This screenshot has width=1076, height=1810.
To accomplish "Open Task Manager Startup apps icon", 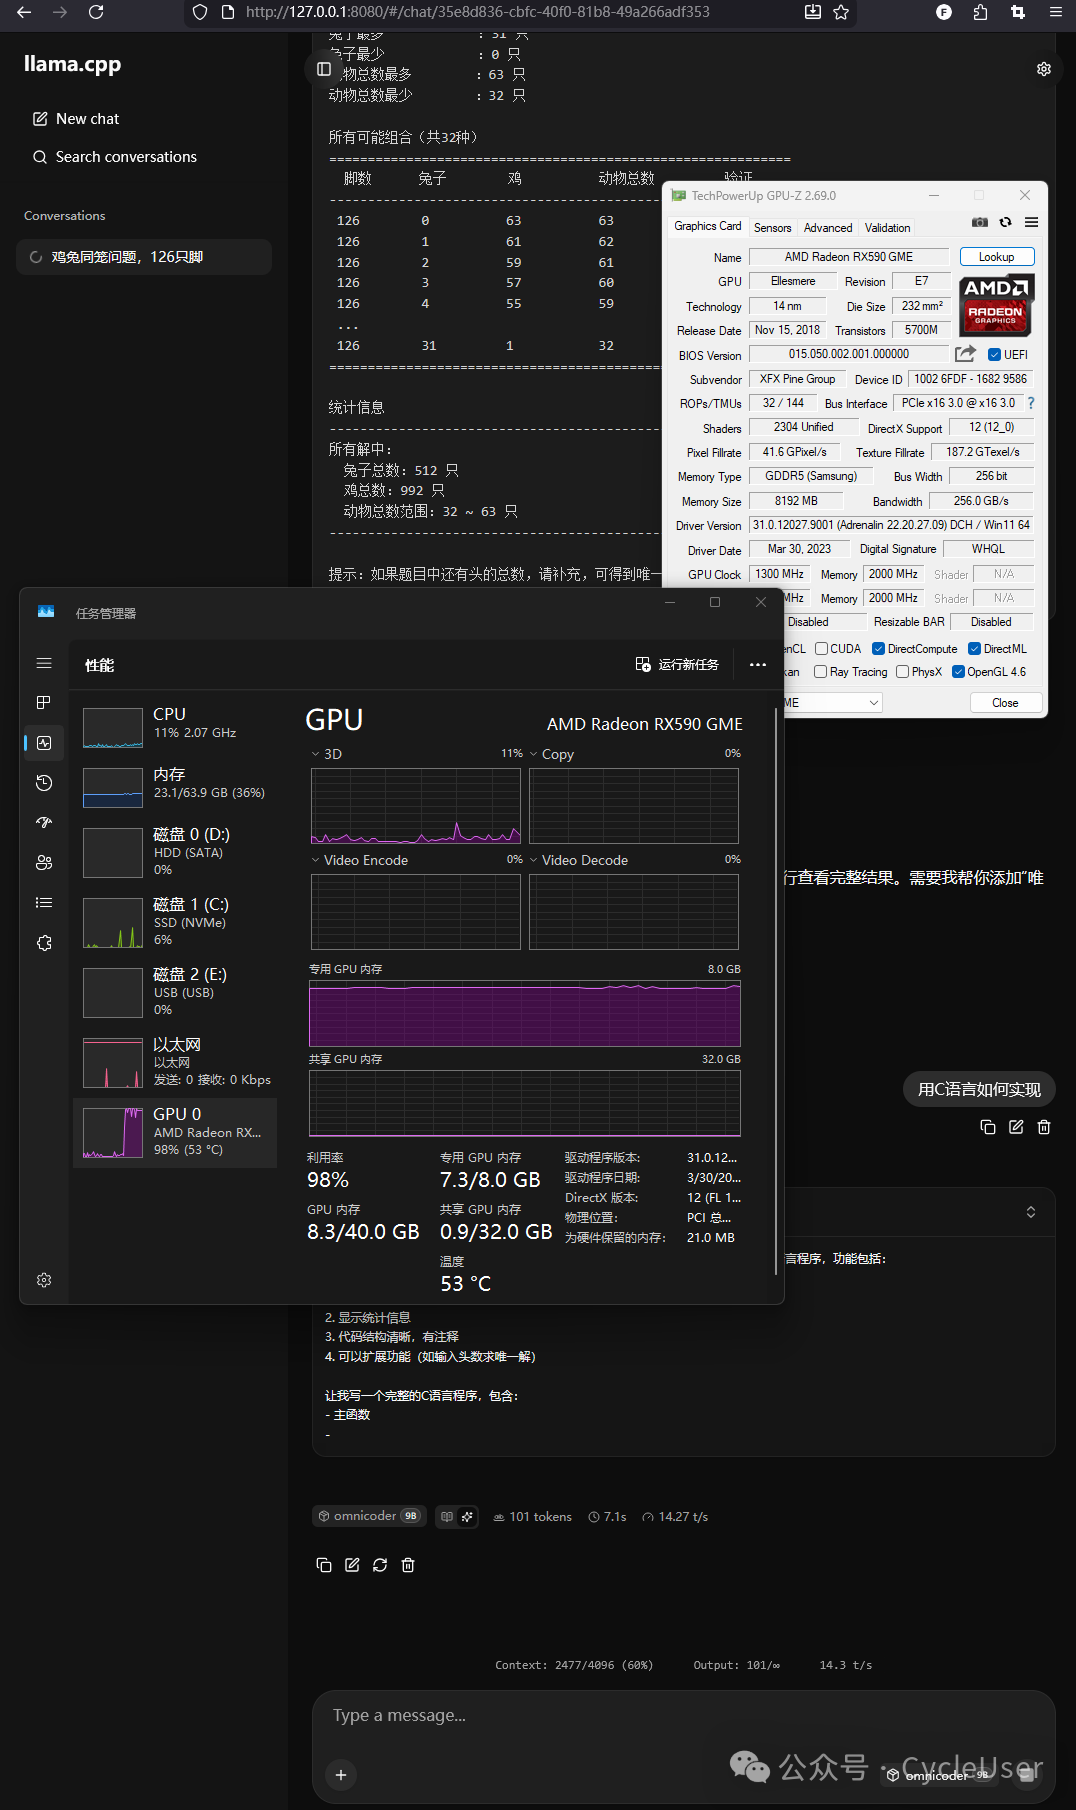I will (44, 823).
